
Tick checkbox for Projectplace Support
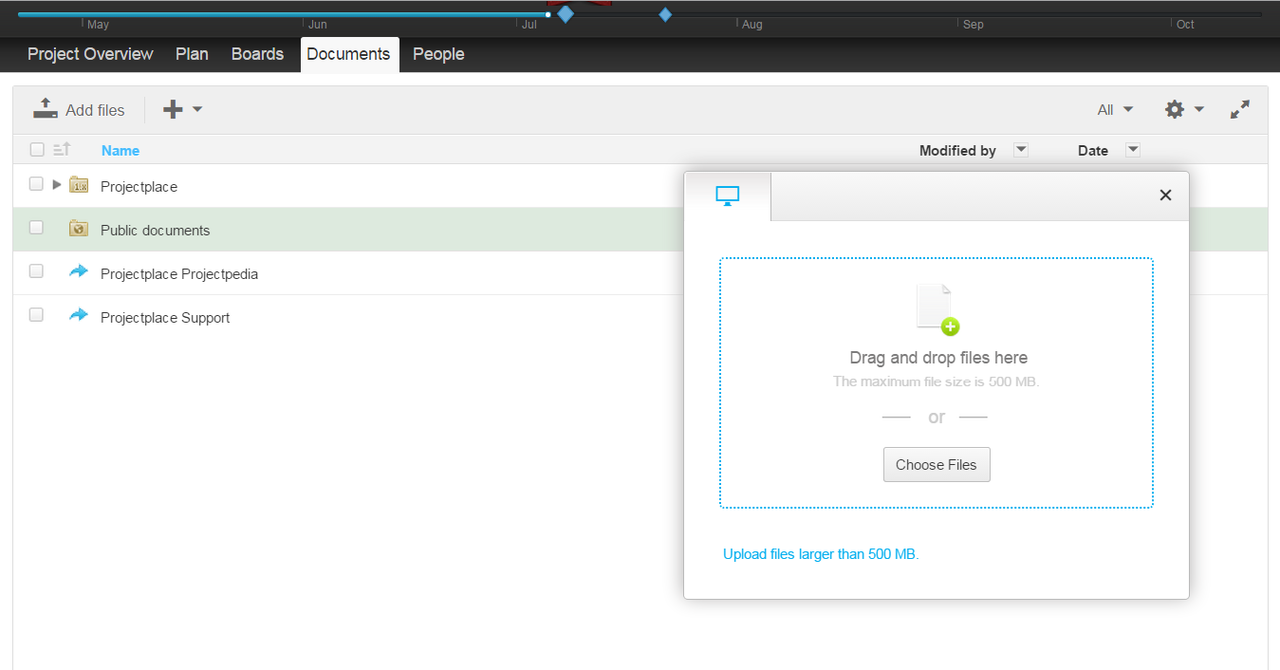coord(37,315)
